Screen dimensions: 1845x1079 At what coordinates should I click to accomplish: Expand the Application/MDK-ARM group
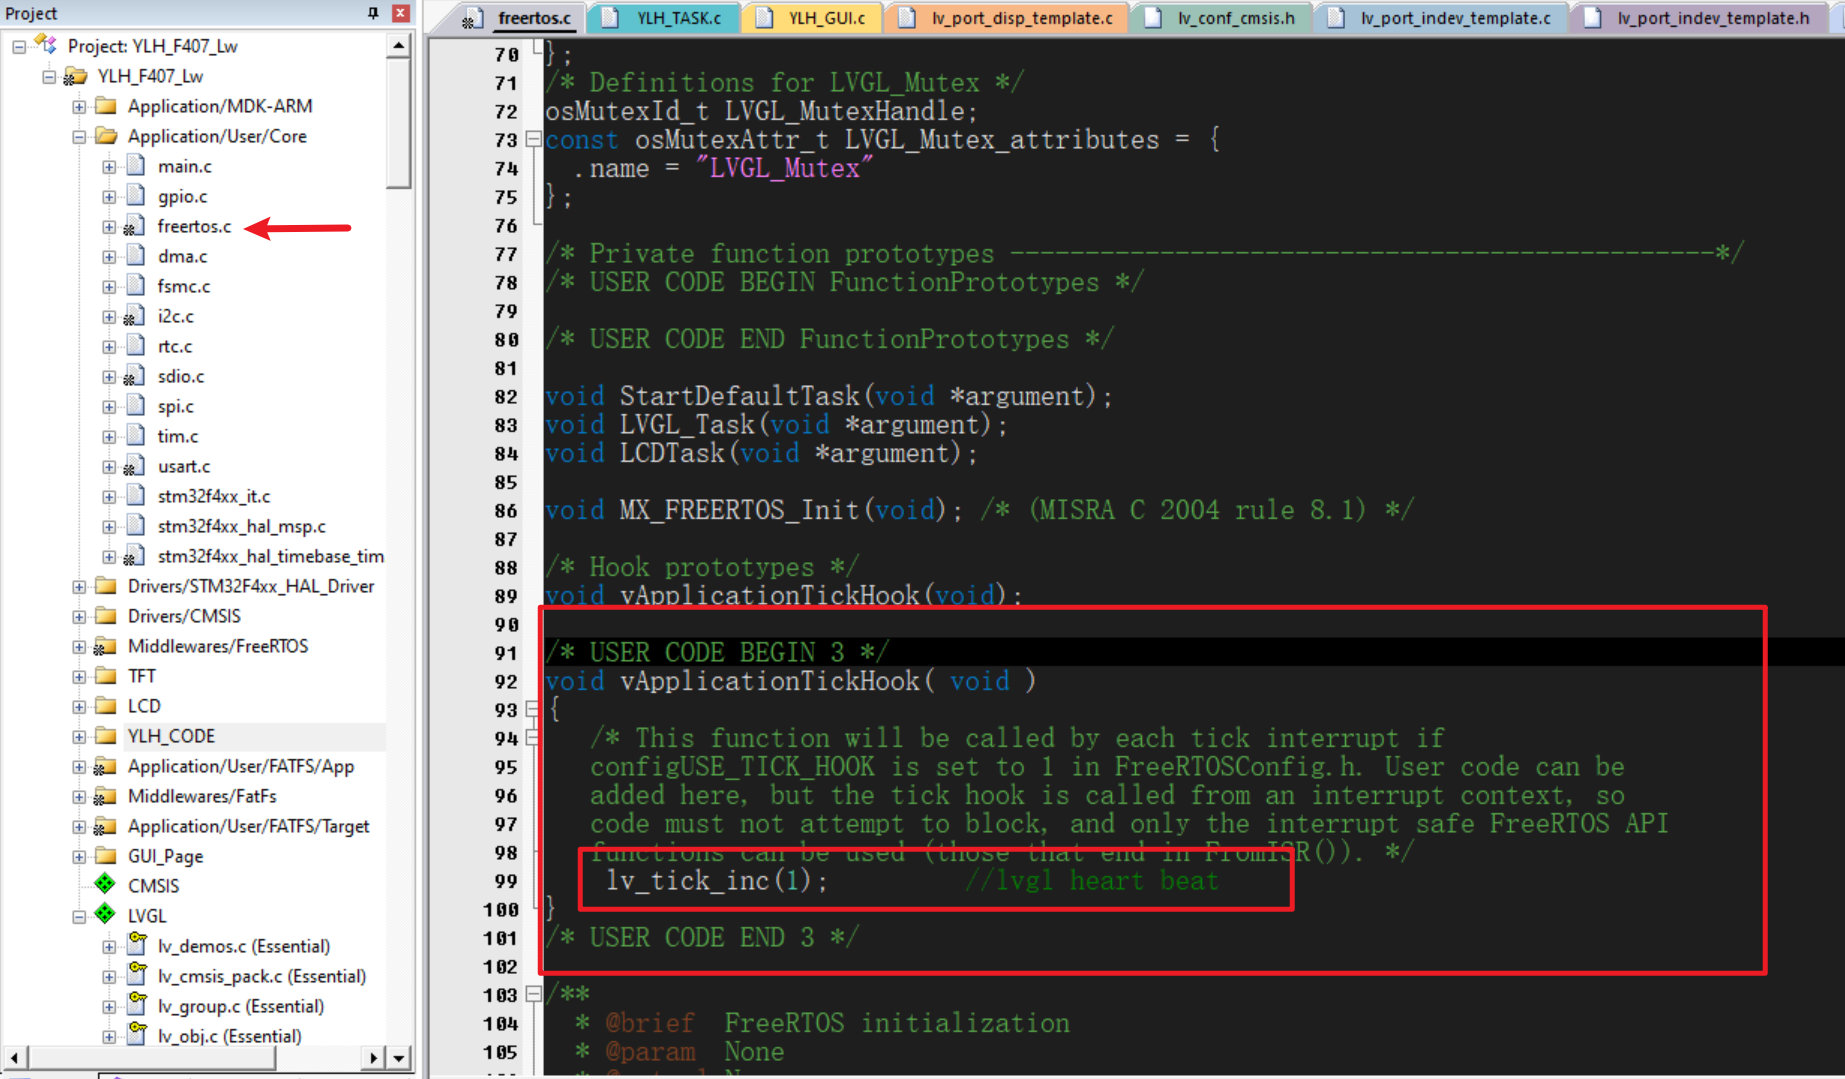[x=79, y=106]
